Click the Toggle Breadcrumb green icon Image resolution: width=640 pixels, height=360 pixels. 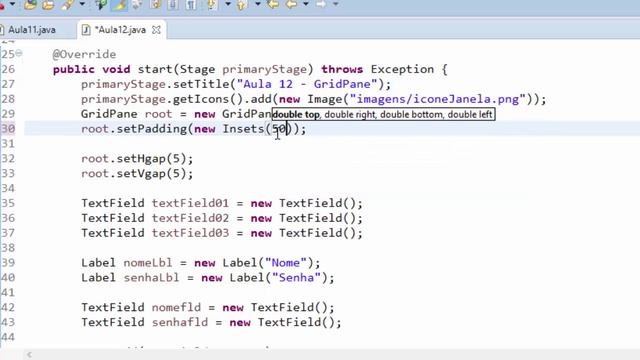click(x=101, y=4)
